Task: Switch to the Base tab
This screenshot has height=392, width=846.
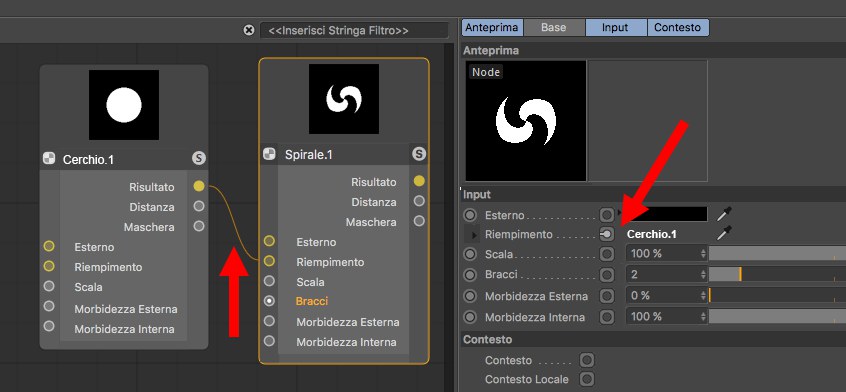Action: point(554,27)
